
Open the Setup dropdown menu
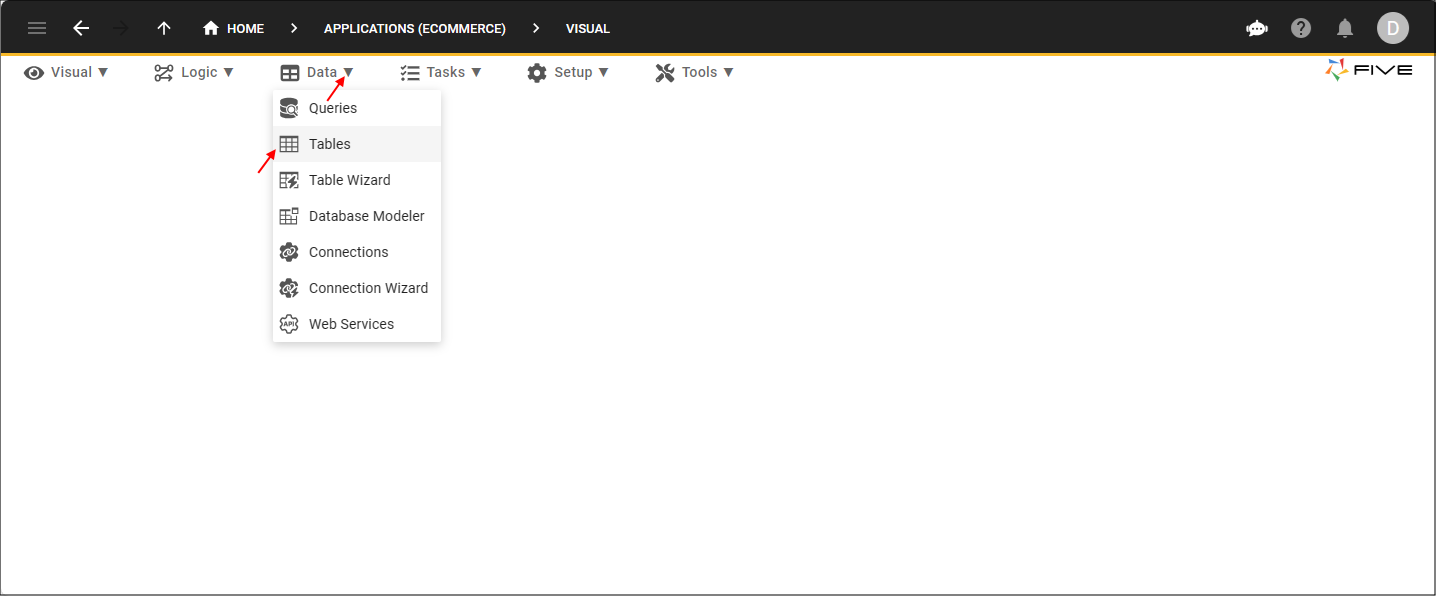click(568, 72)
